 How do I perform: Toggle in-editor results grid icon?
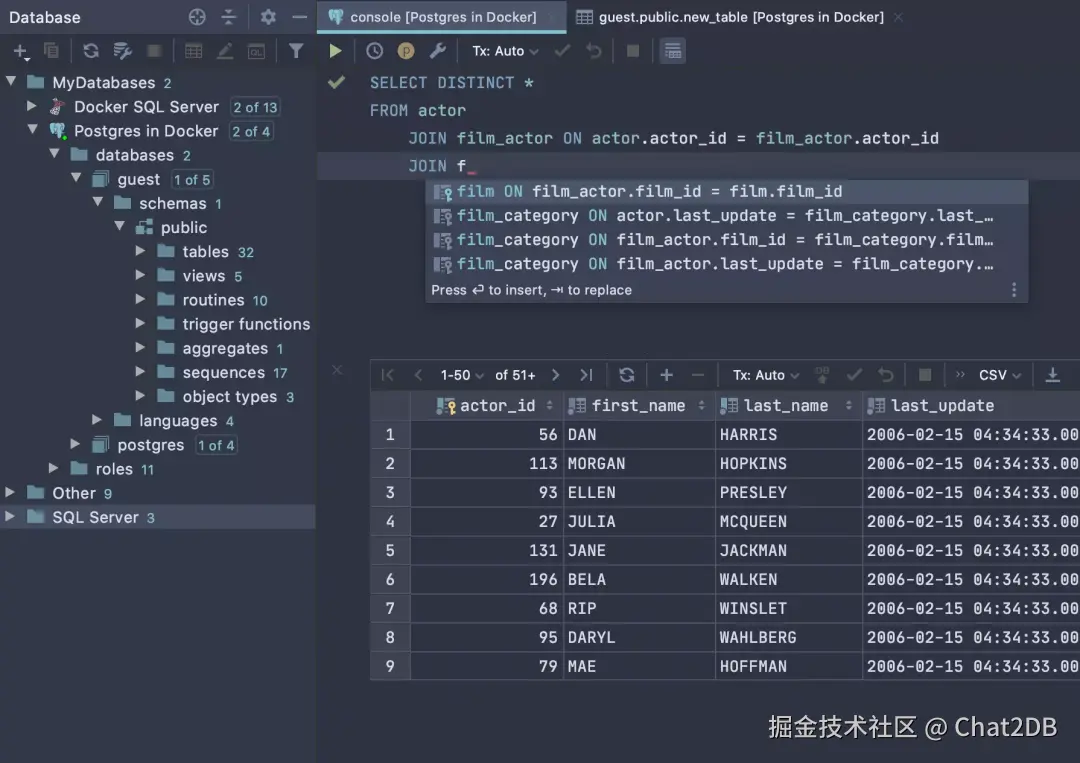673,50
